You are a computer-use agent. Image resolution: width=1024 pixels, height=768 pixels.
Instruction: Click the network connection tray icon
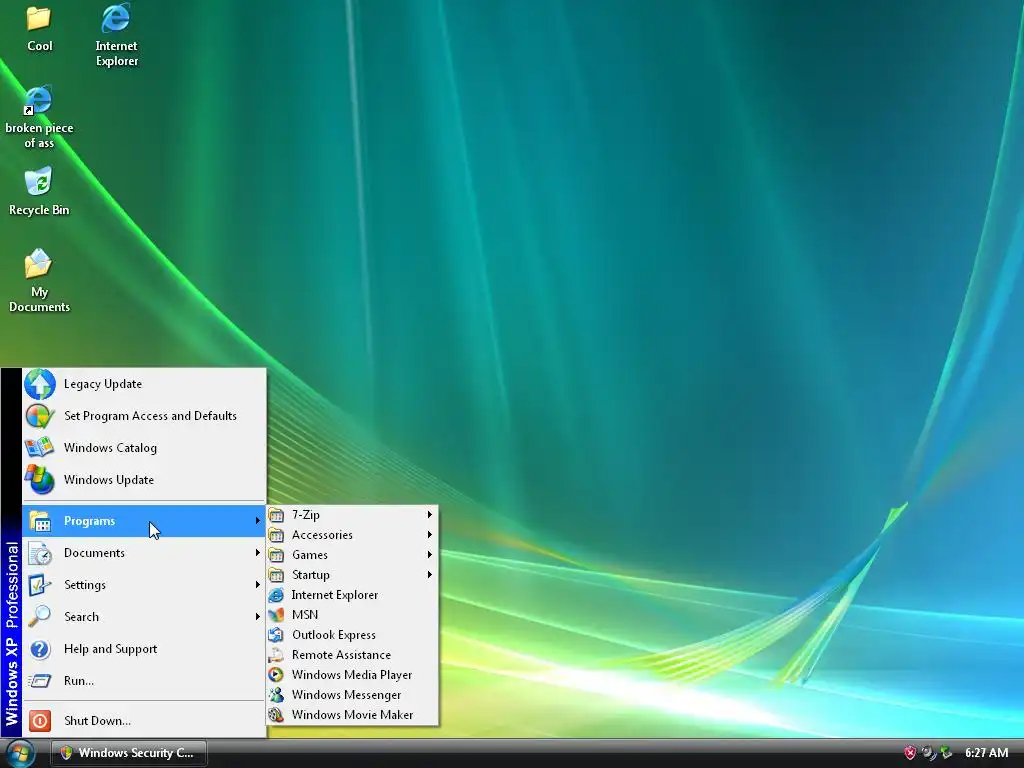click(946, 753)
